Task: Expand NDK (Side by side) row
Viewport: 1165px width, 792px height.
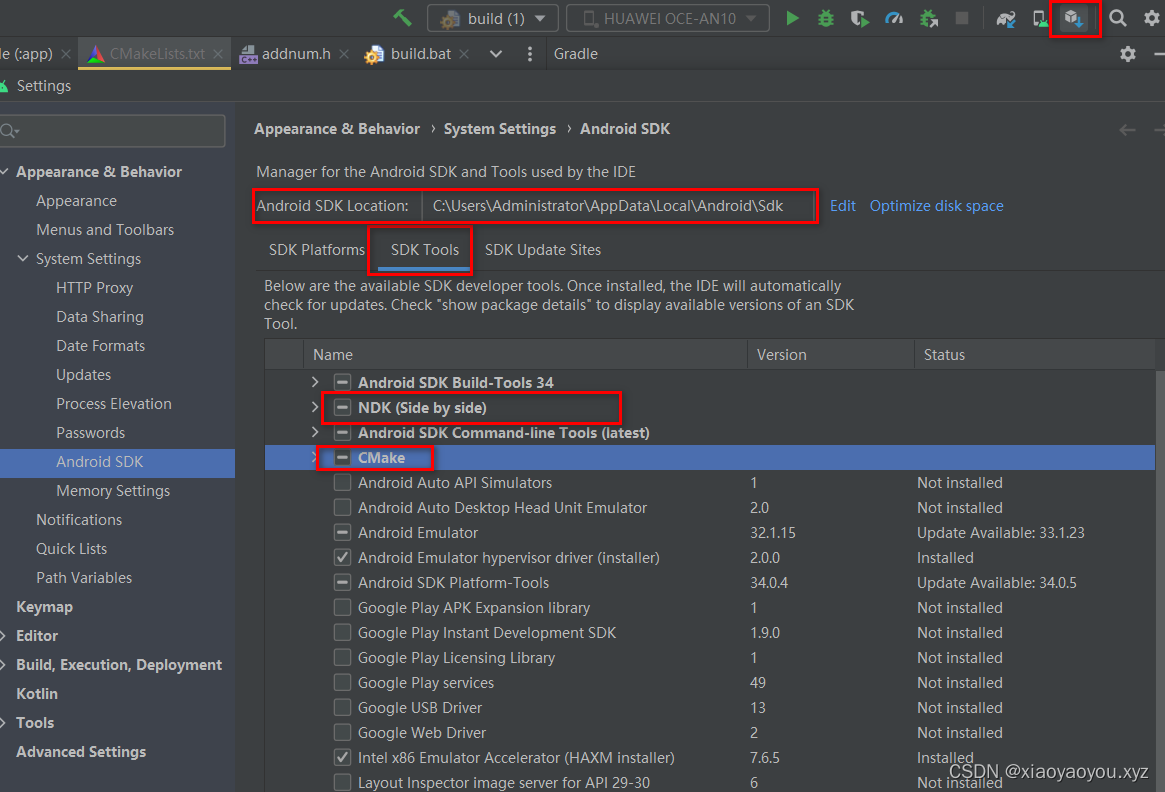Action: 315,407
